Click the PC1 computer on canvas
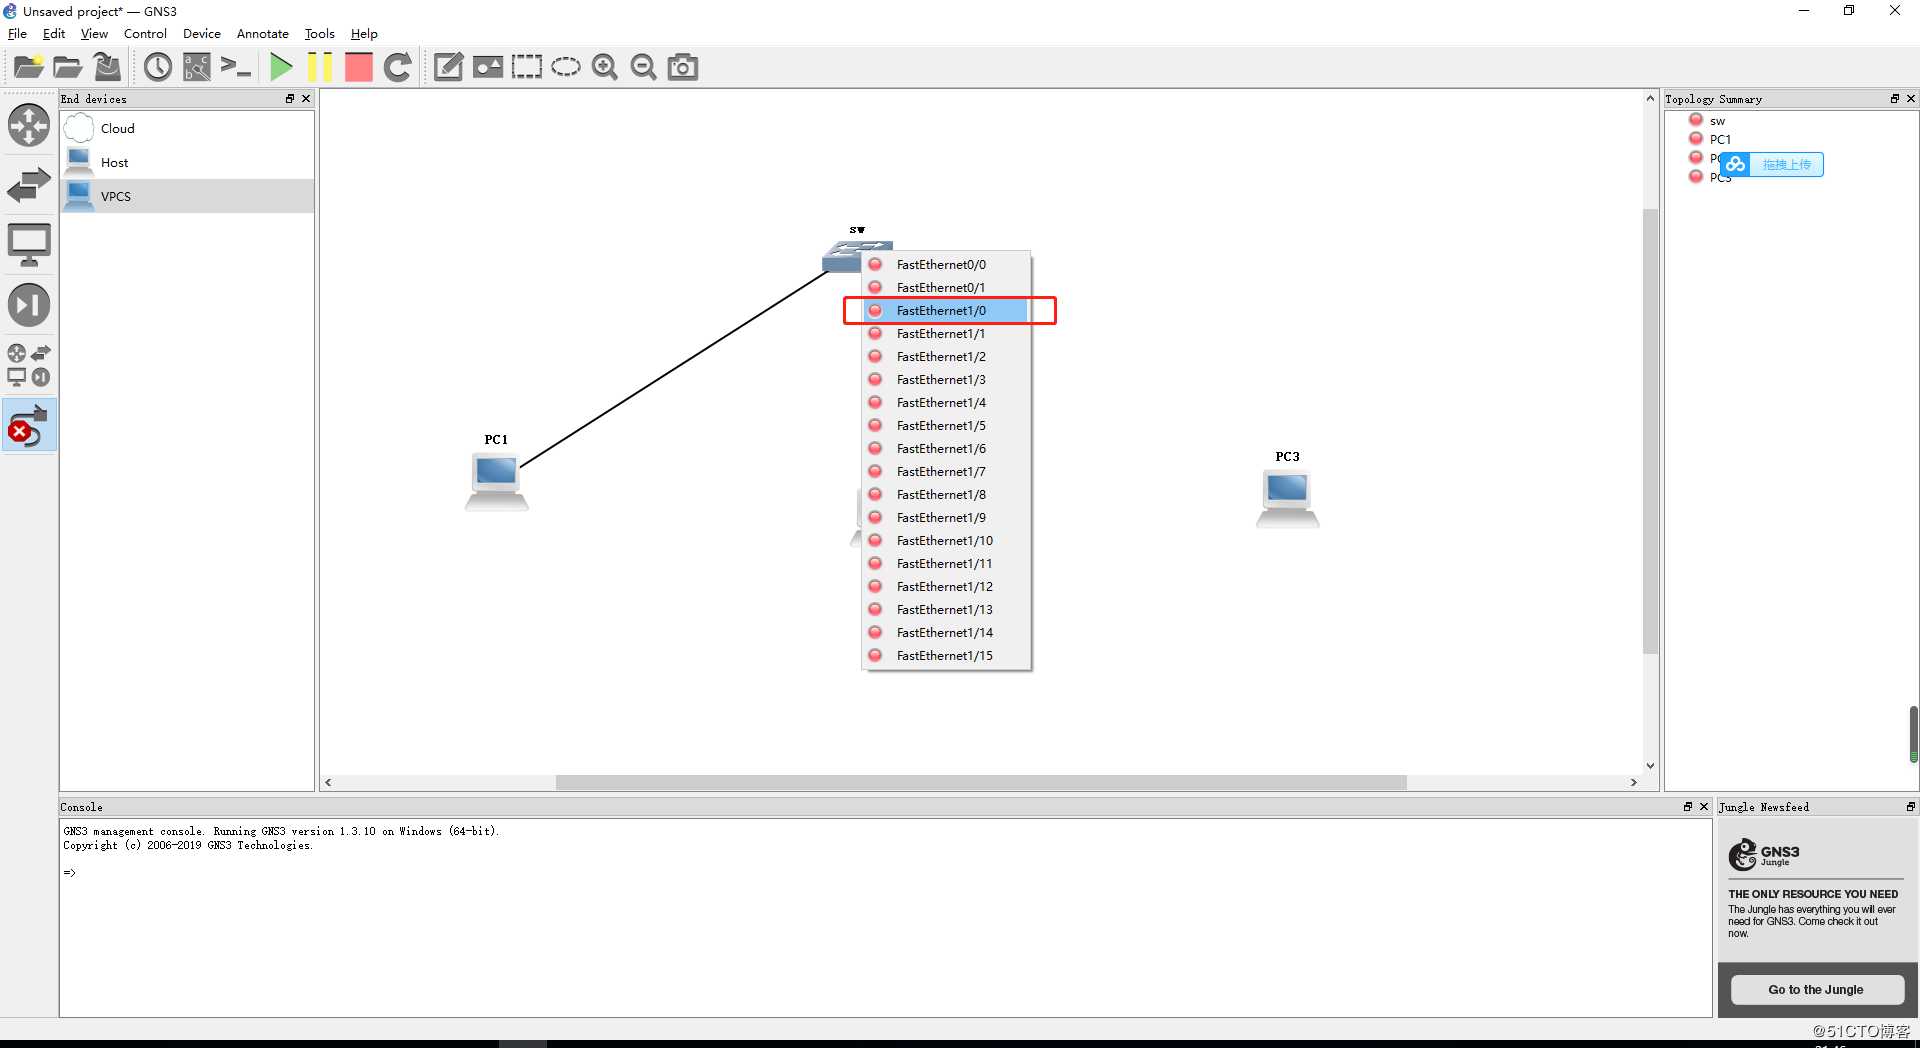This screenshot has height=1048, width=1920. [497, 482]
